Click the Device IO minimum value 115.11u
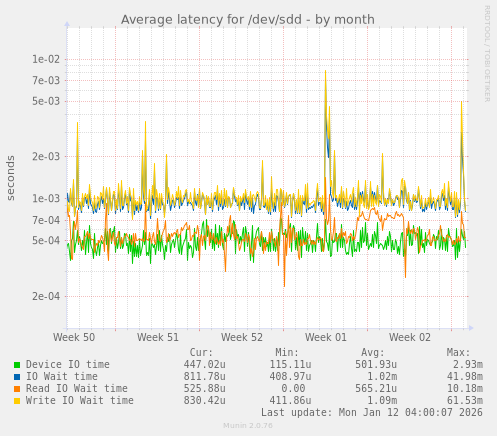The image size is (497, 436). pos(290,364)
